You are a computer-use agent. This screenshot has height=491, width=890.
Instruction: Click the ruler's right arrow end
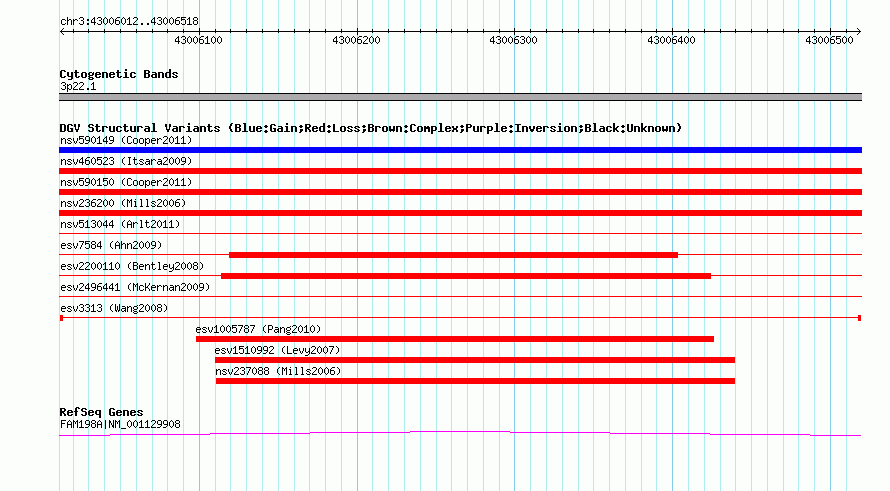[859, 32]
